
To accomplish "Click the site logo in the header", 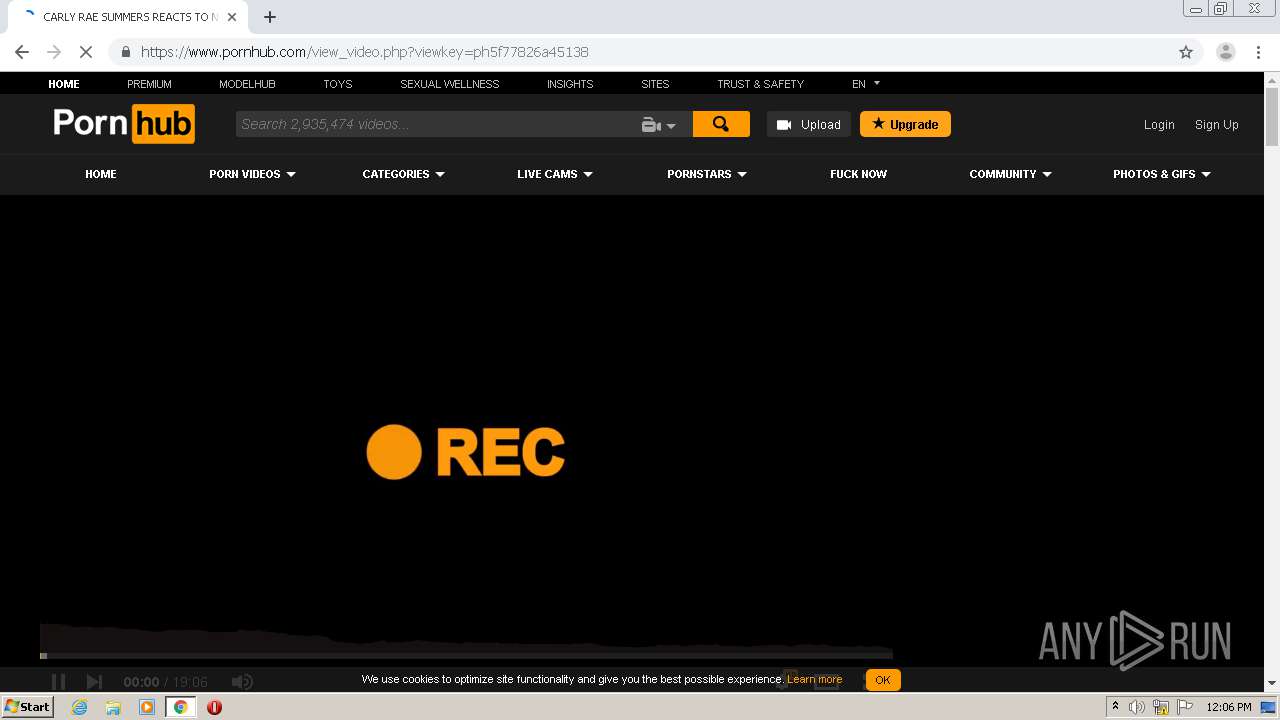I will tap(124, 124).
